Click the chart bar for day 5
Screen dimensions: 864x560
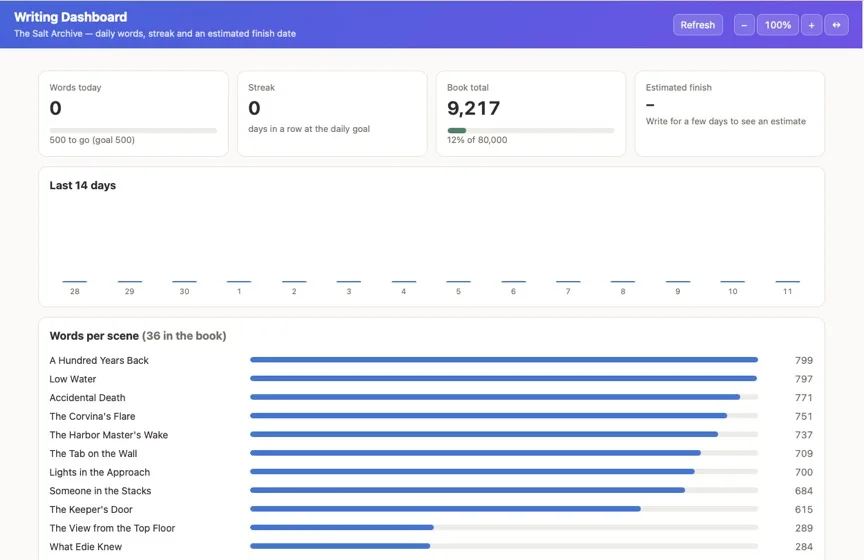pos(458,282)
